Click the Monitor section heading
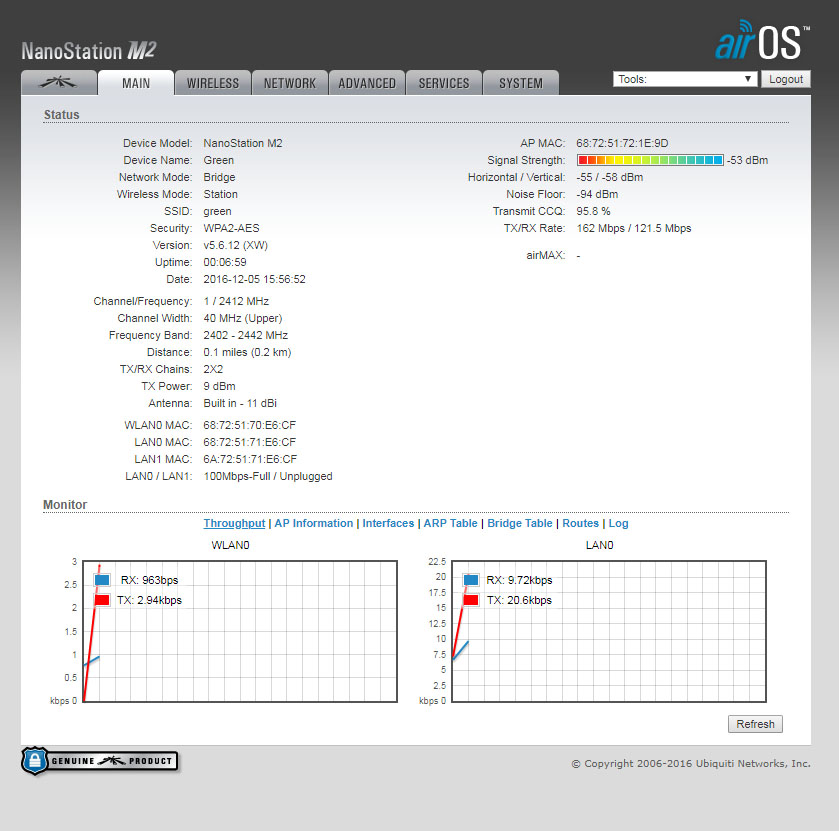Screen dimensions: 839x831 65,505
